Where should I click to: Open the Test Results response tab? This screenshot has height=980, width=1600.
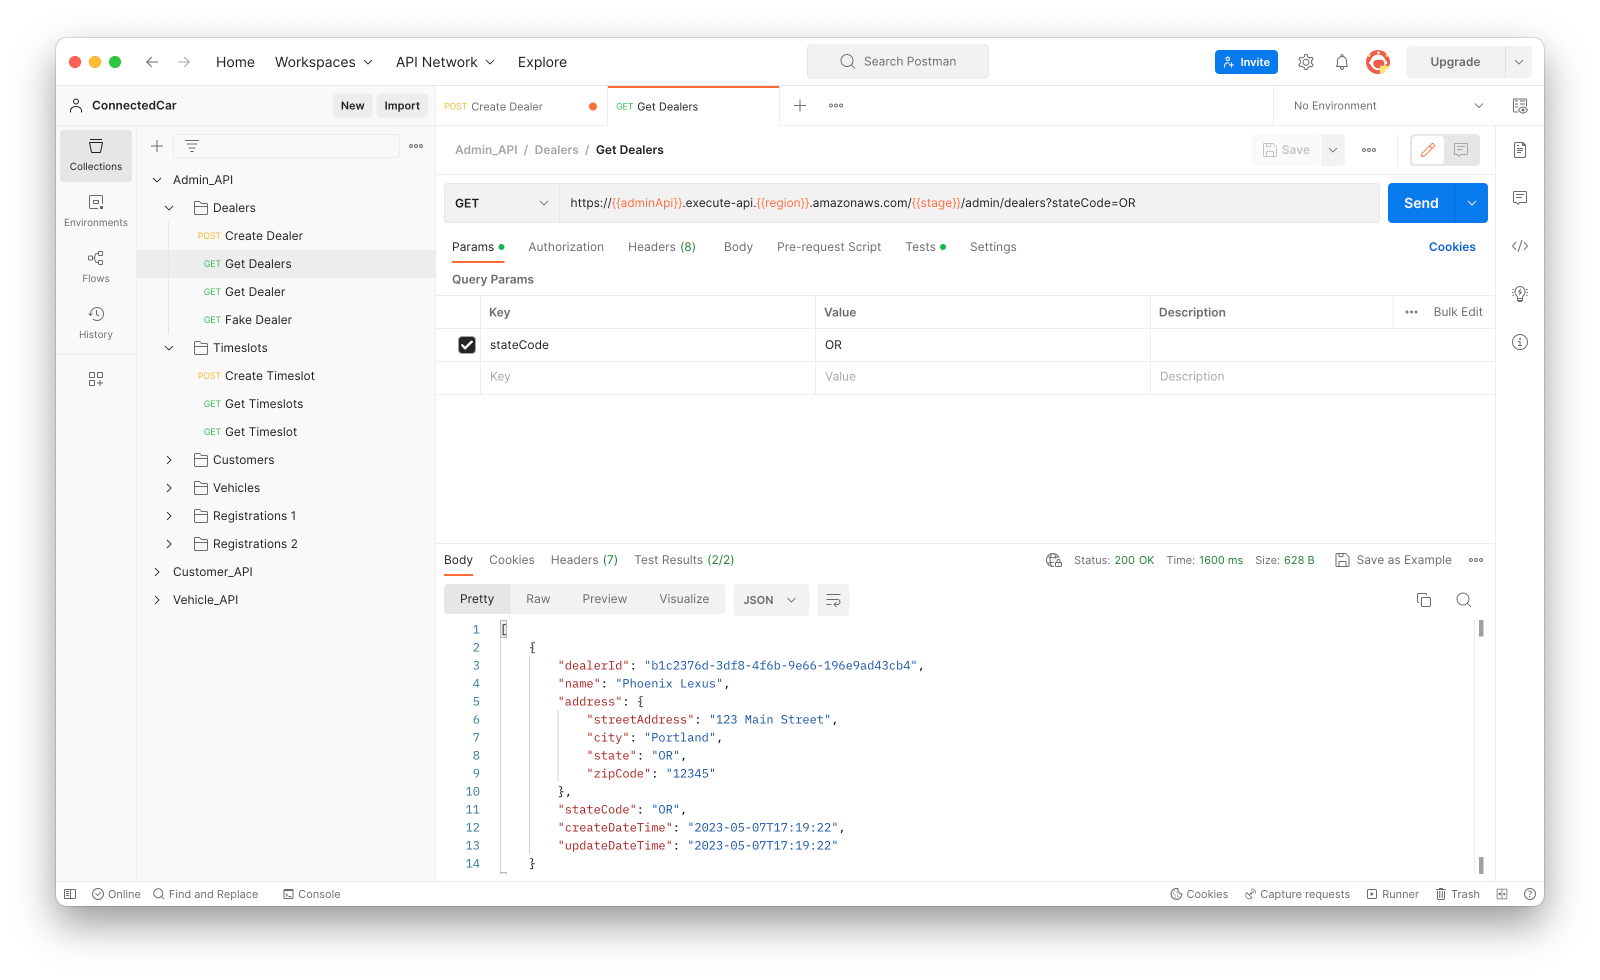coord(684,560)
